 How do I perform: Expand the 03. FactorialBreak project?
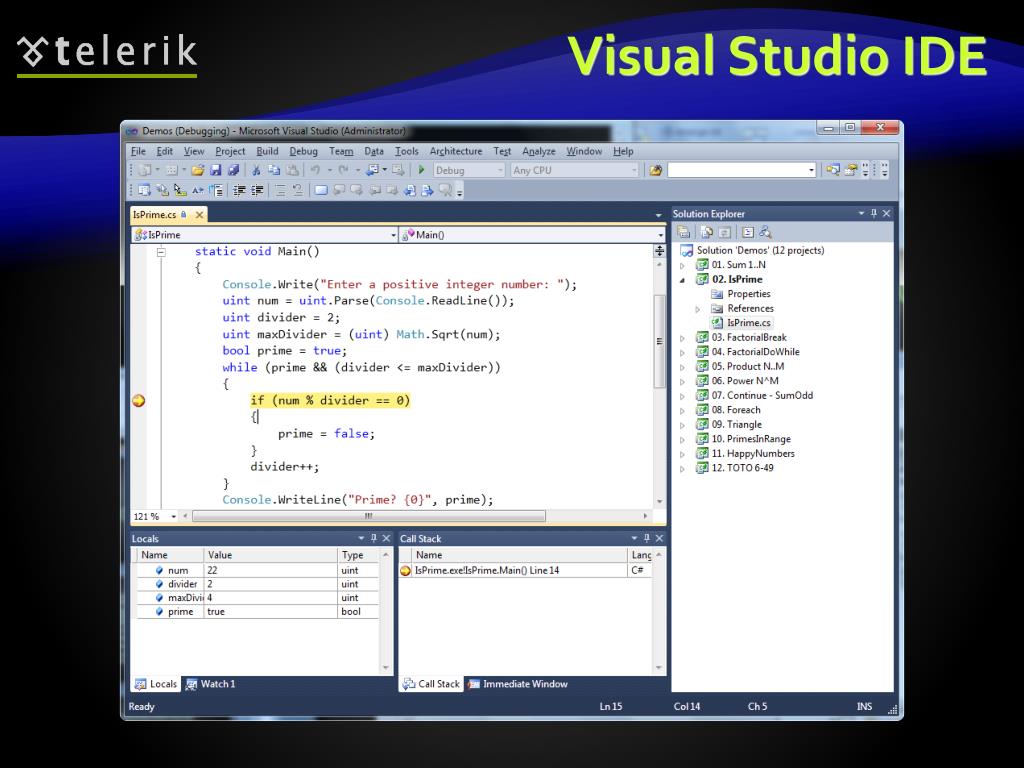coord(682,338)
